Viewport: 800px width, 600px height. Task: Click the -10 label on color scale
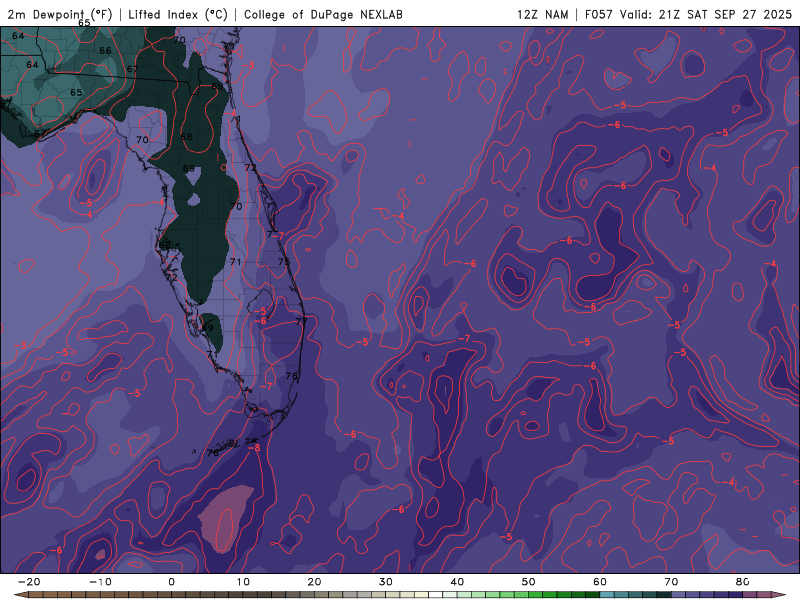[x=100, y=582]
